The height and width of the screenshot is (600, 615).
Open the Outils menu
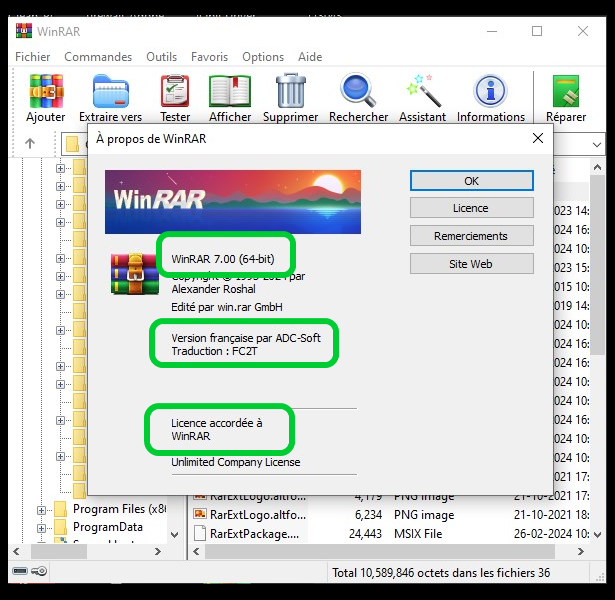(x=162, y=57)
